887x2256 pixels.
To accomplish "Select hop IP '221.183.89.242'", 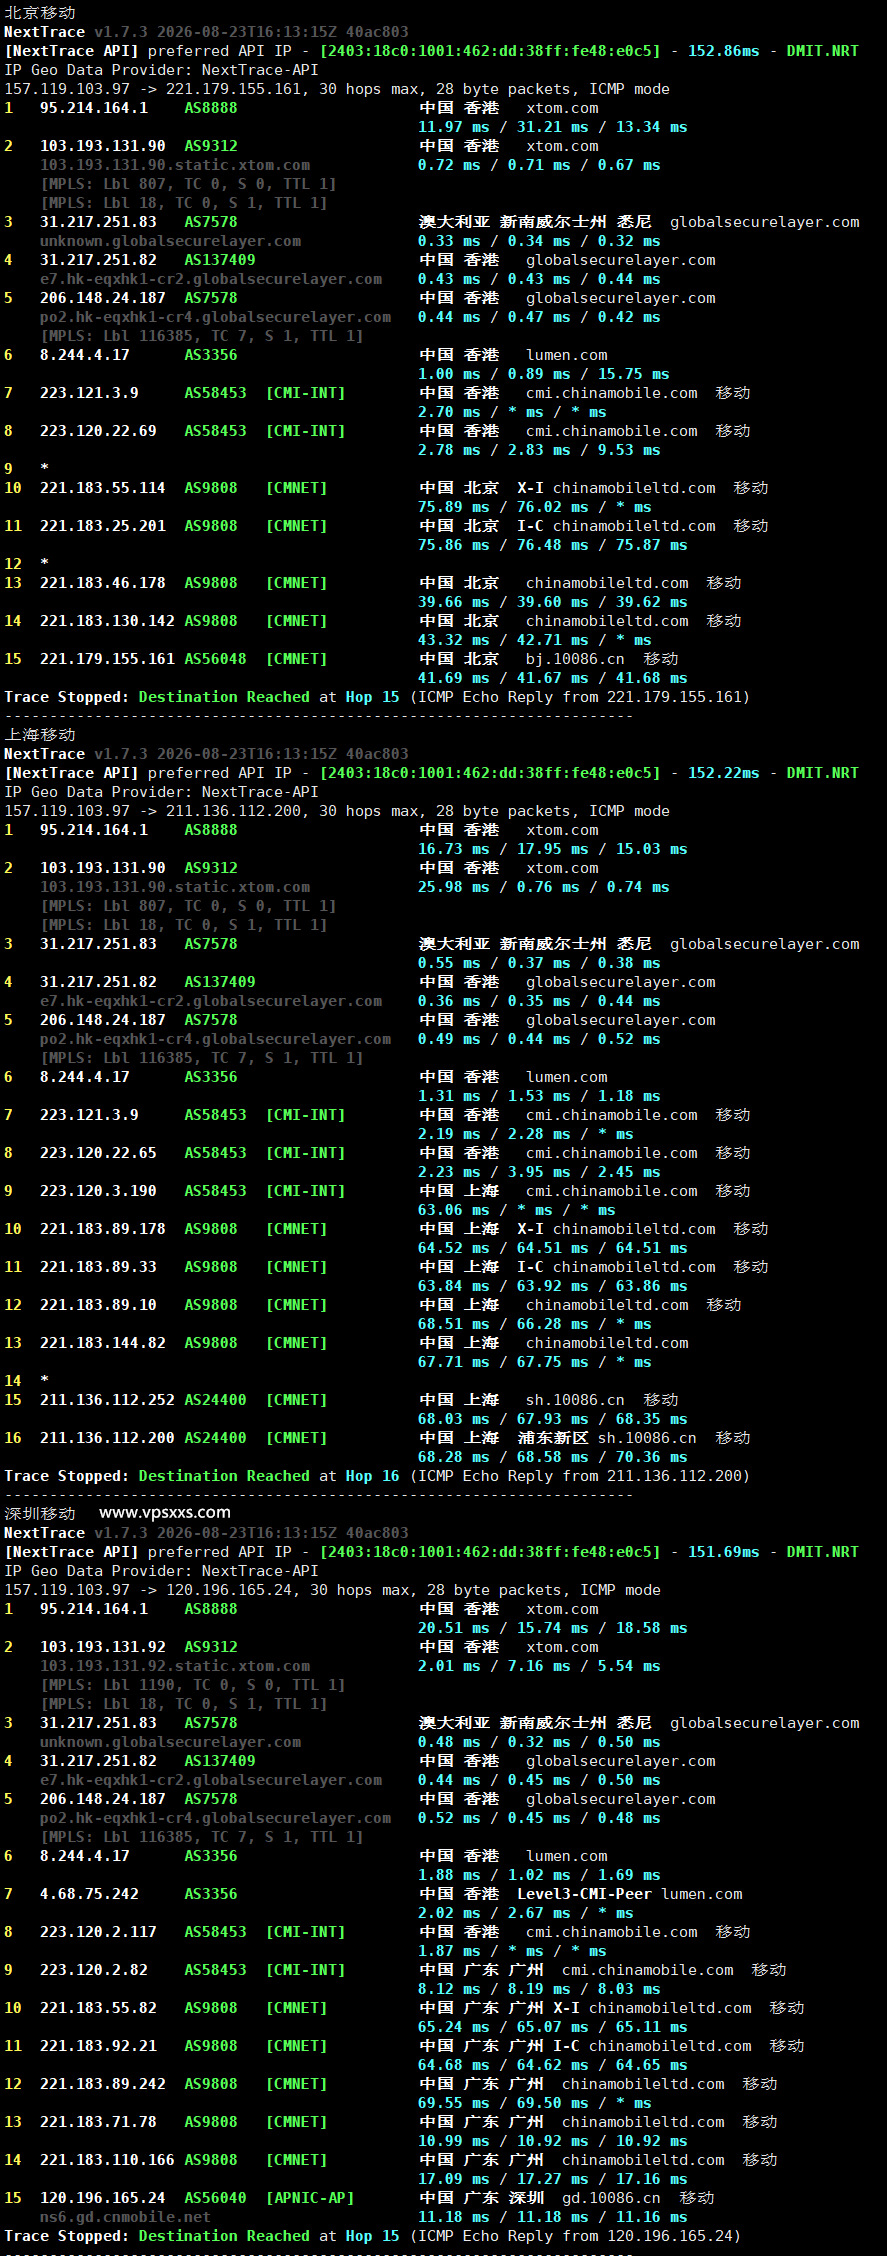I will tap(103, 2084).
